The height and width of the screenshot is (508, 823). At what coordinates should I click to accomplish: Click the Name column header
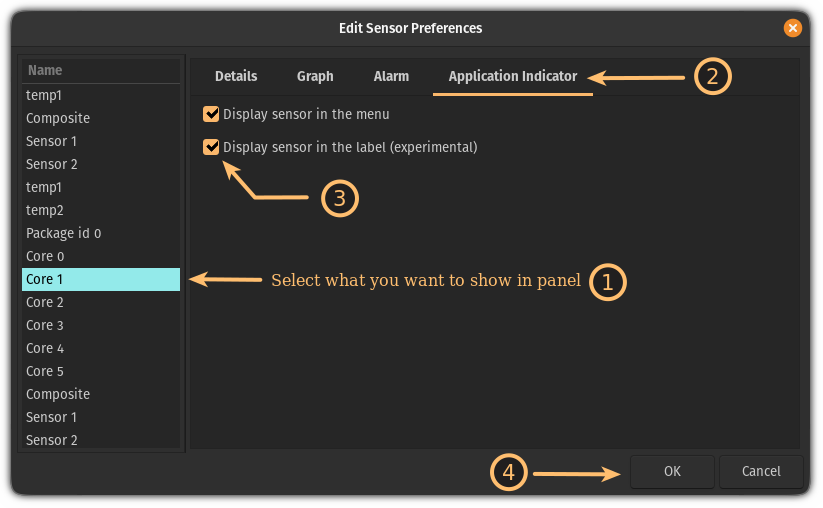click(100, 70)
